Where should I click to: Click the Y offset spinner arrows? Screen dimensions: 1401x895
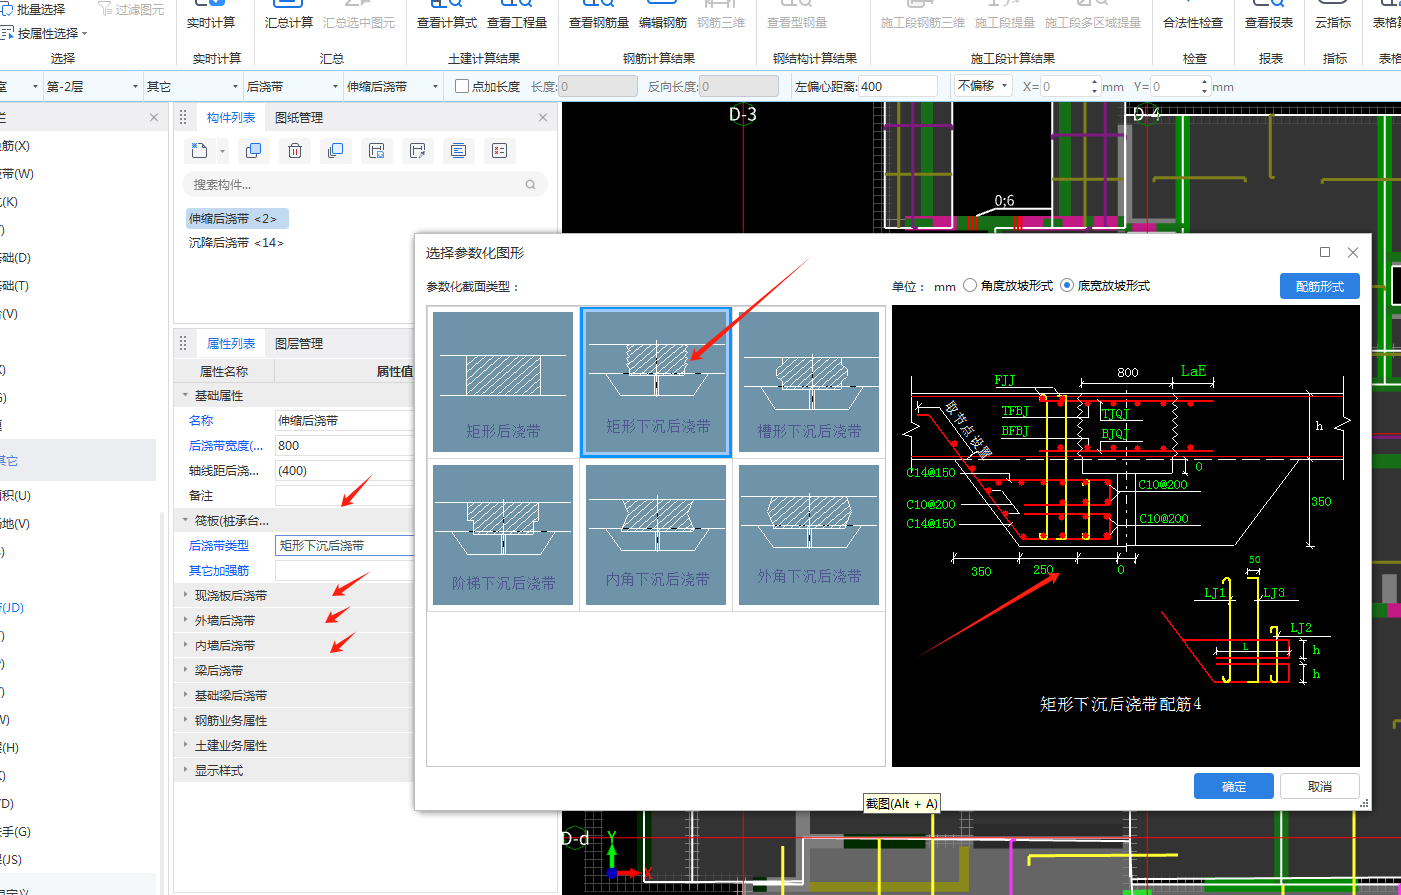click(1204, 87)
